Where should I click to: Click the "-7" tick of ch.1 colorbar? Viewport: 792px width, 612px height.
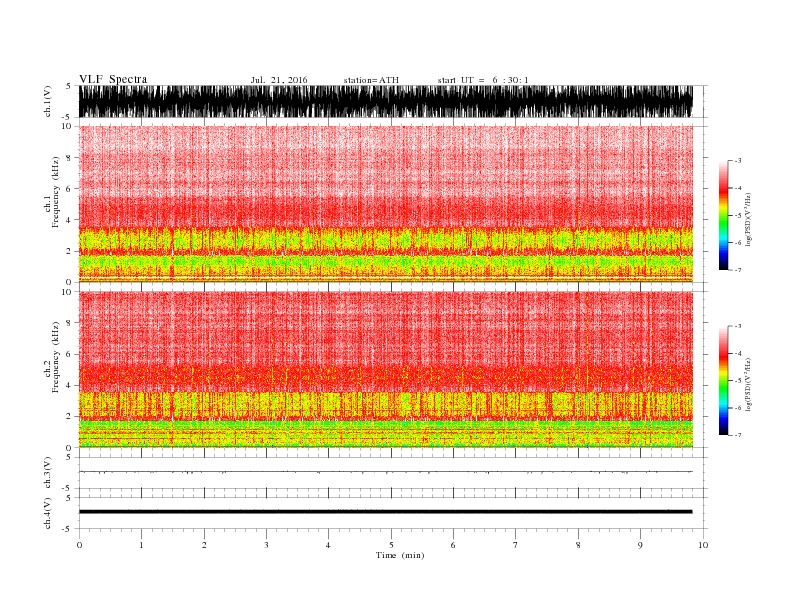pyautogui.click(x=737, y=270)
